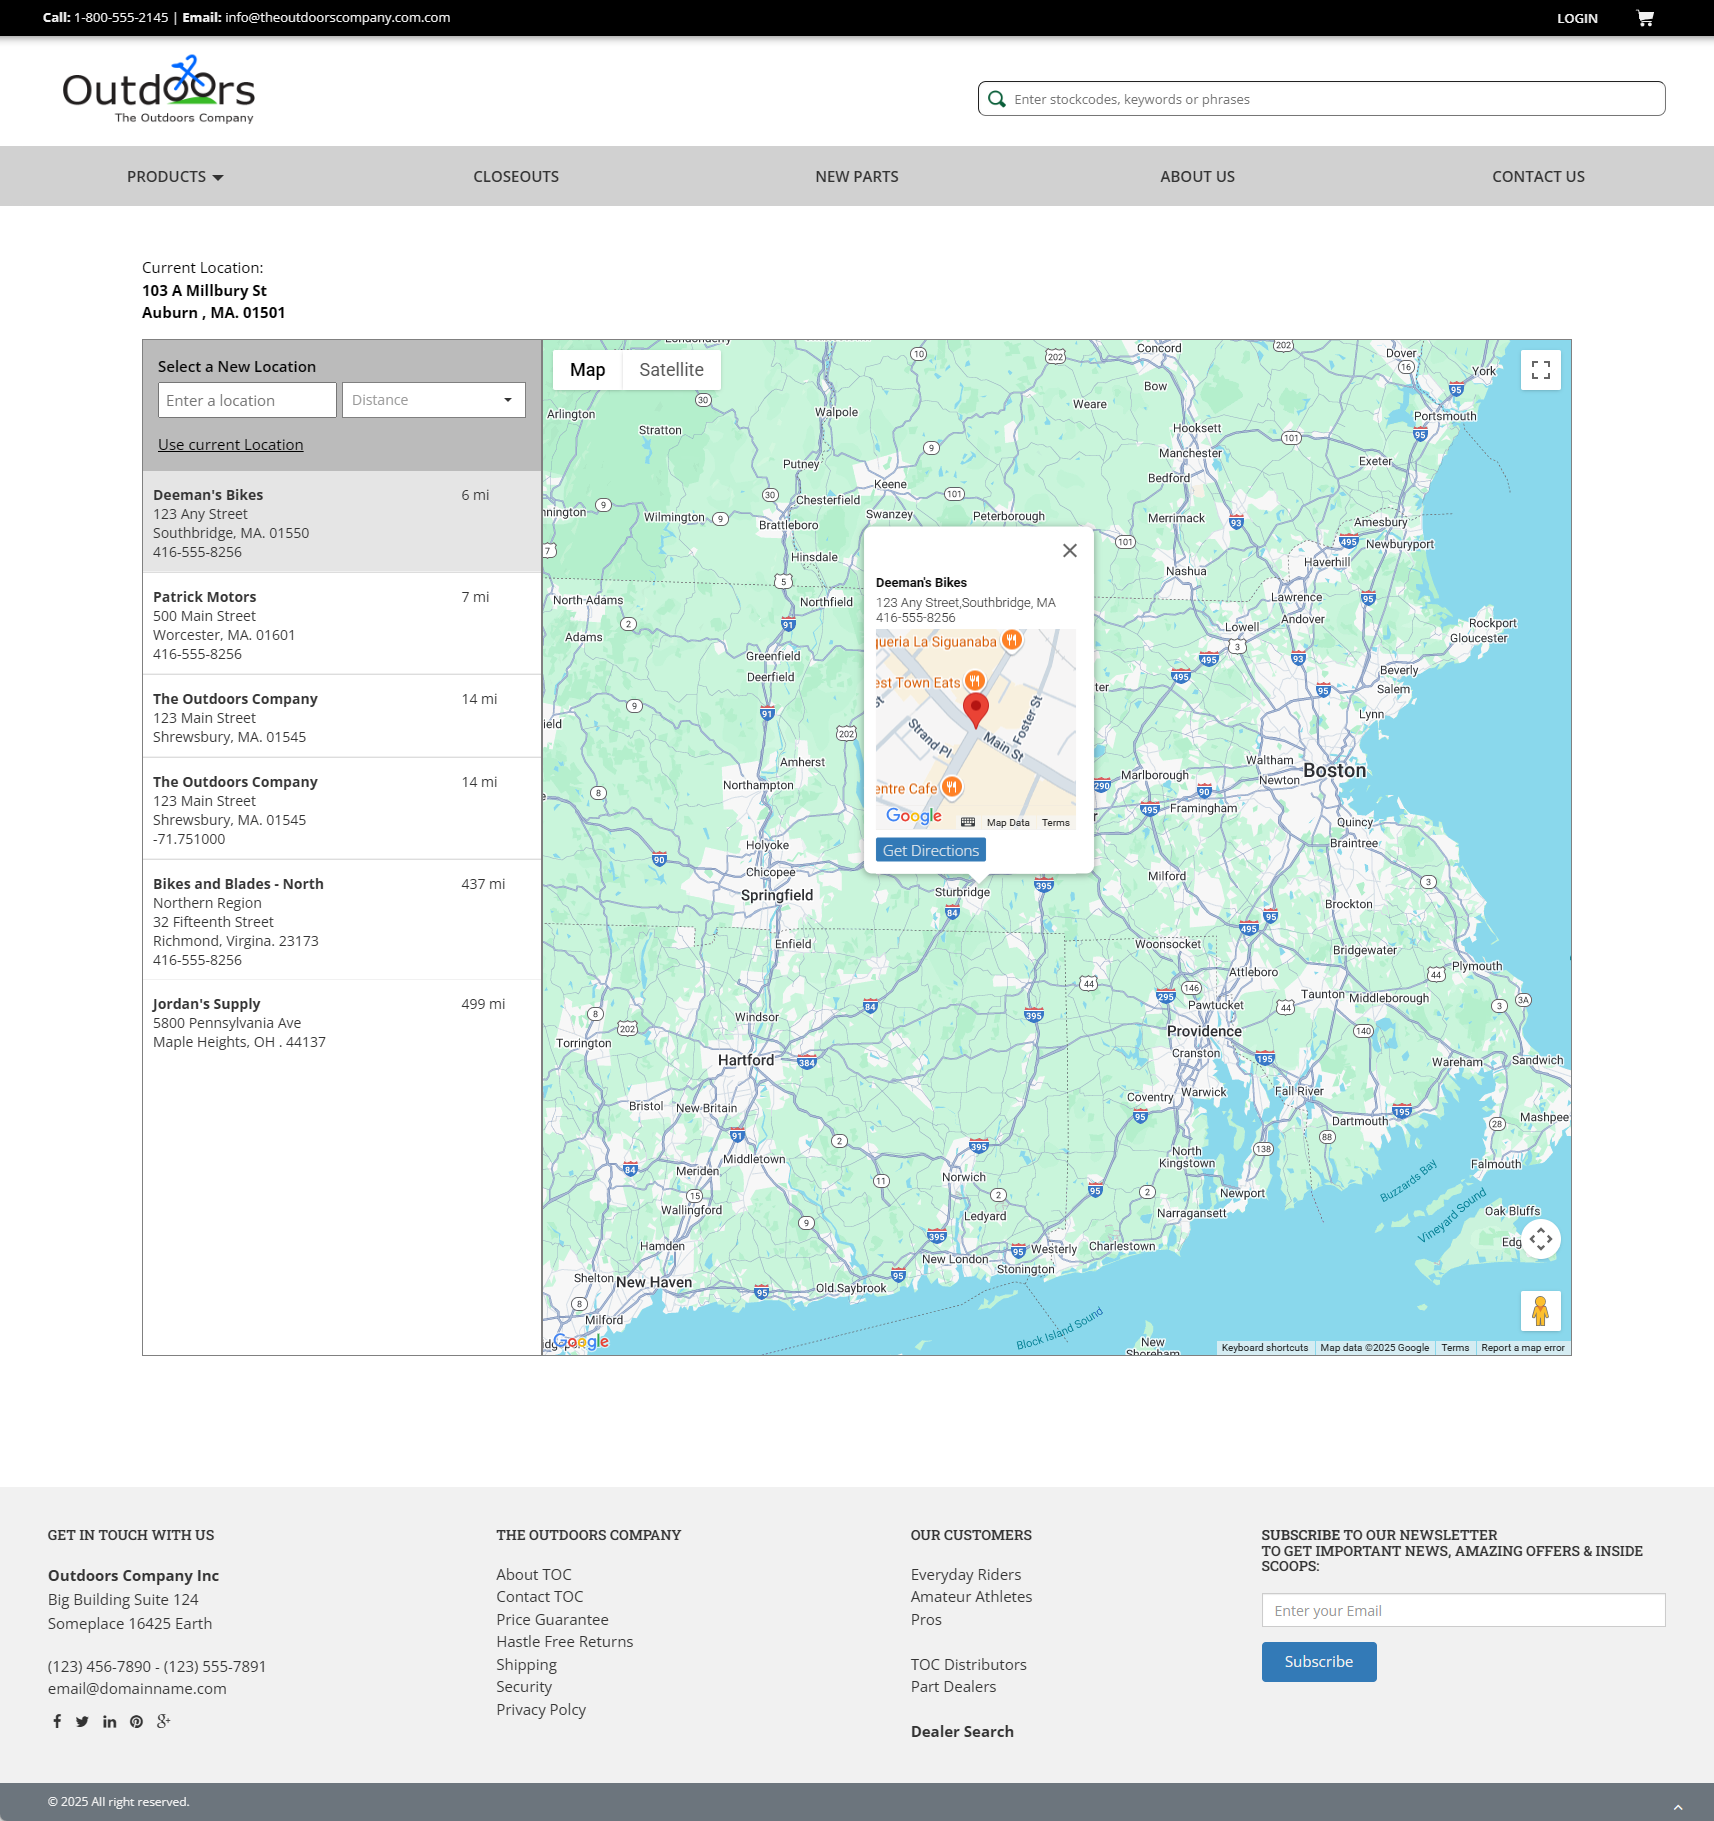The height and width of the screenshot is (1821, 1714).
Task: Open the Pinterest social icon
Action: coord(136,1721)
